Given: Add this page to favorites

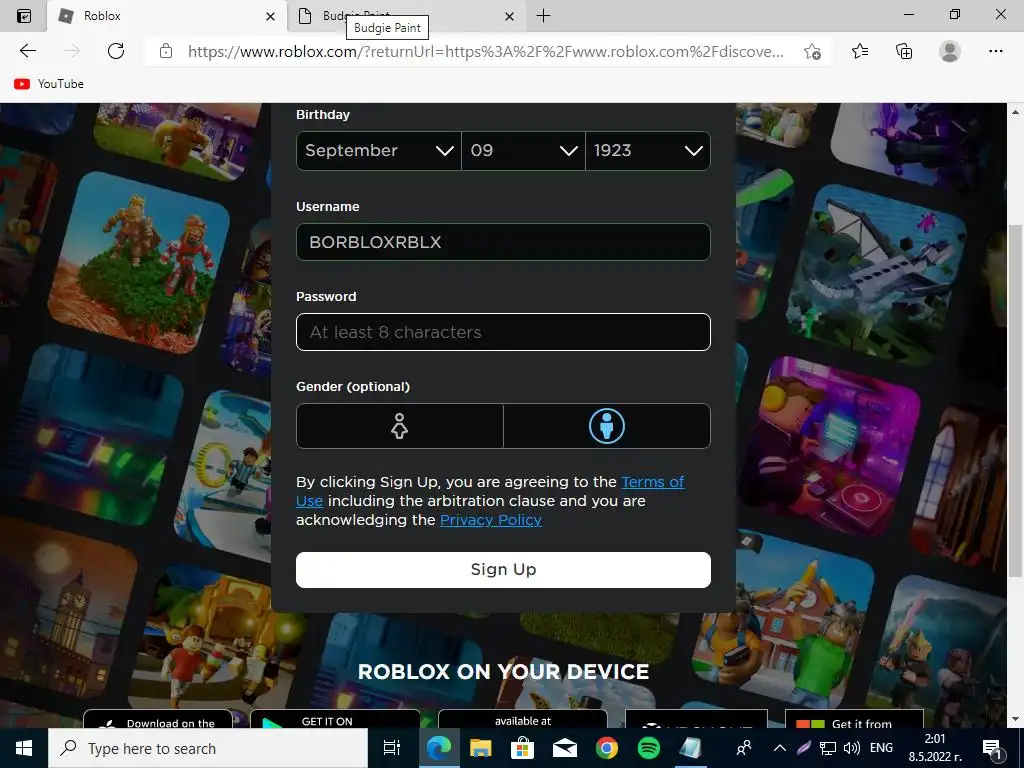Looking at the screenshot, I should point(812,52).
